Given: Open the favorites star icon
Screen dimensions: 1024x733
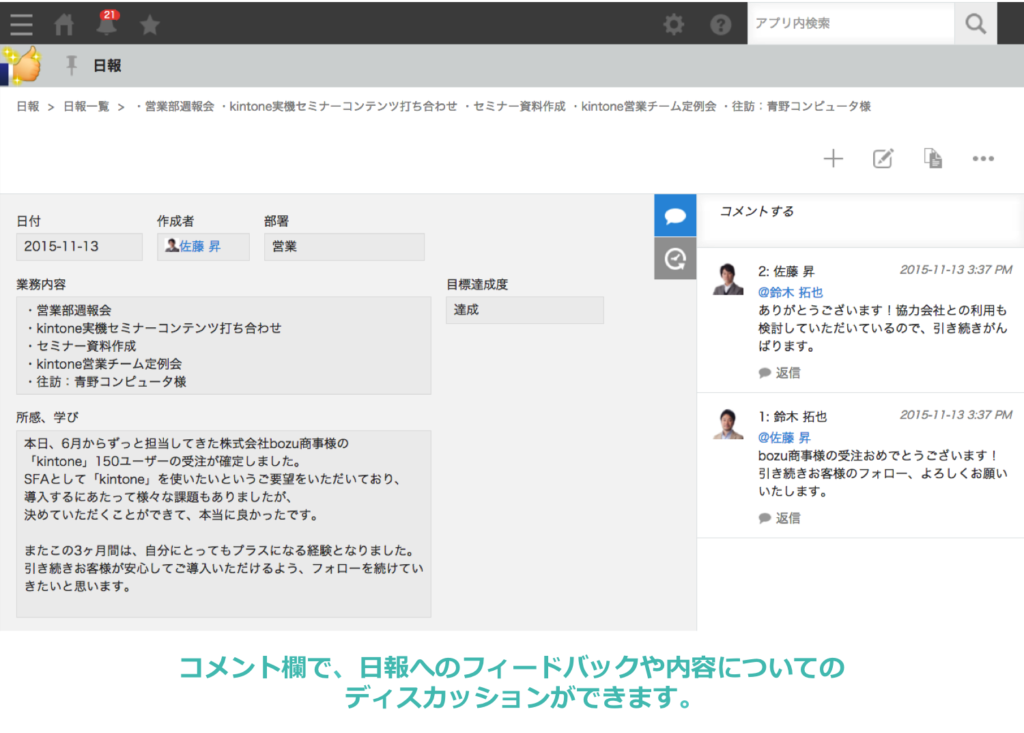Looking at the screenshot, I should (x=150, y=25).
